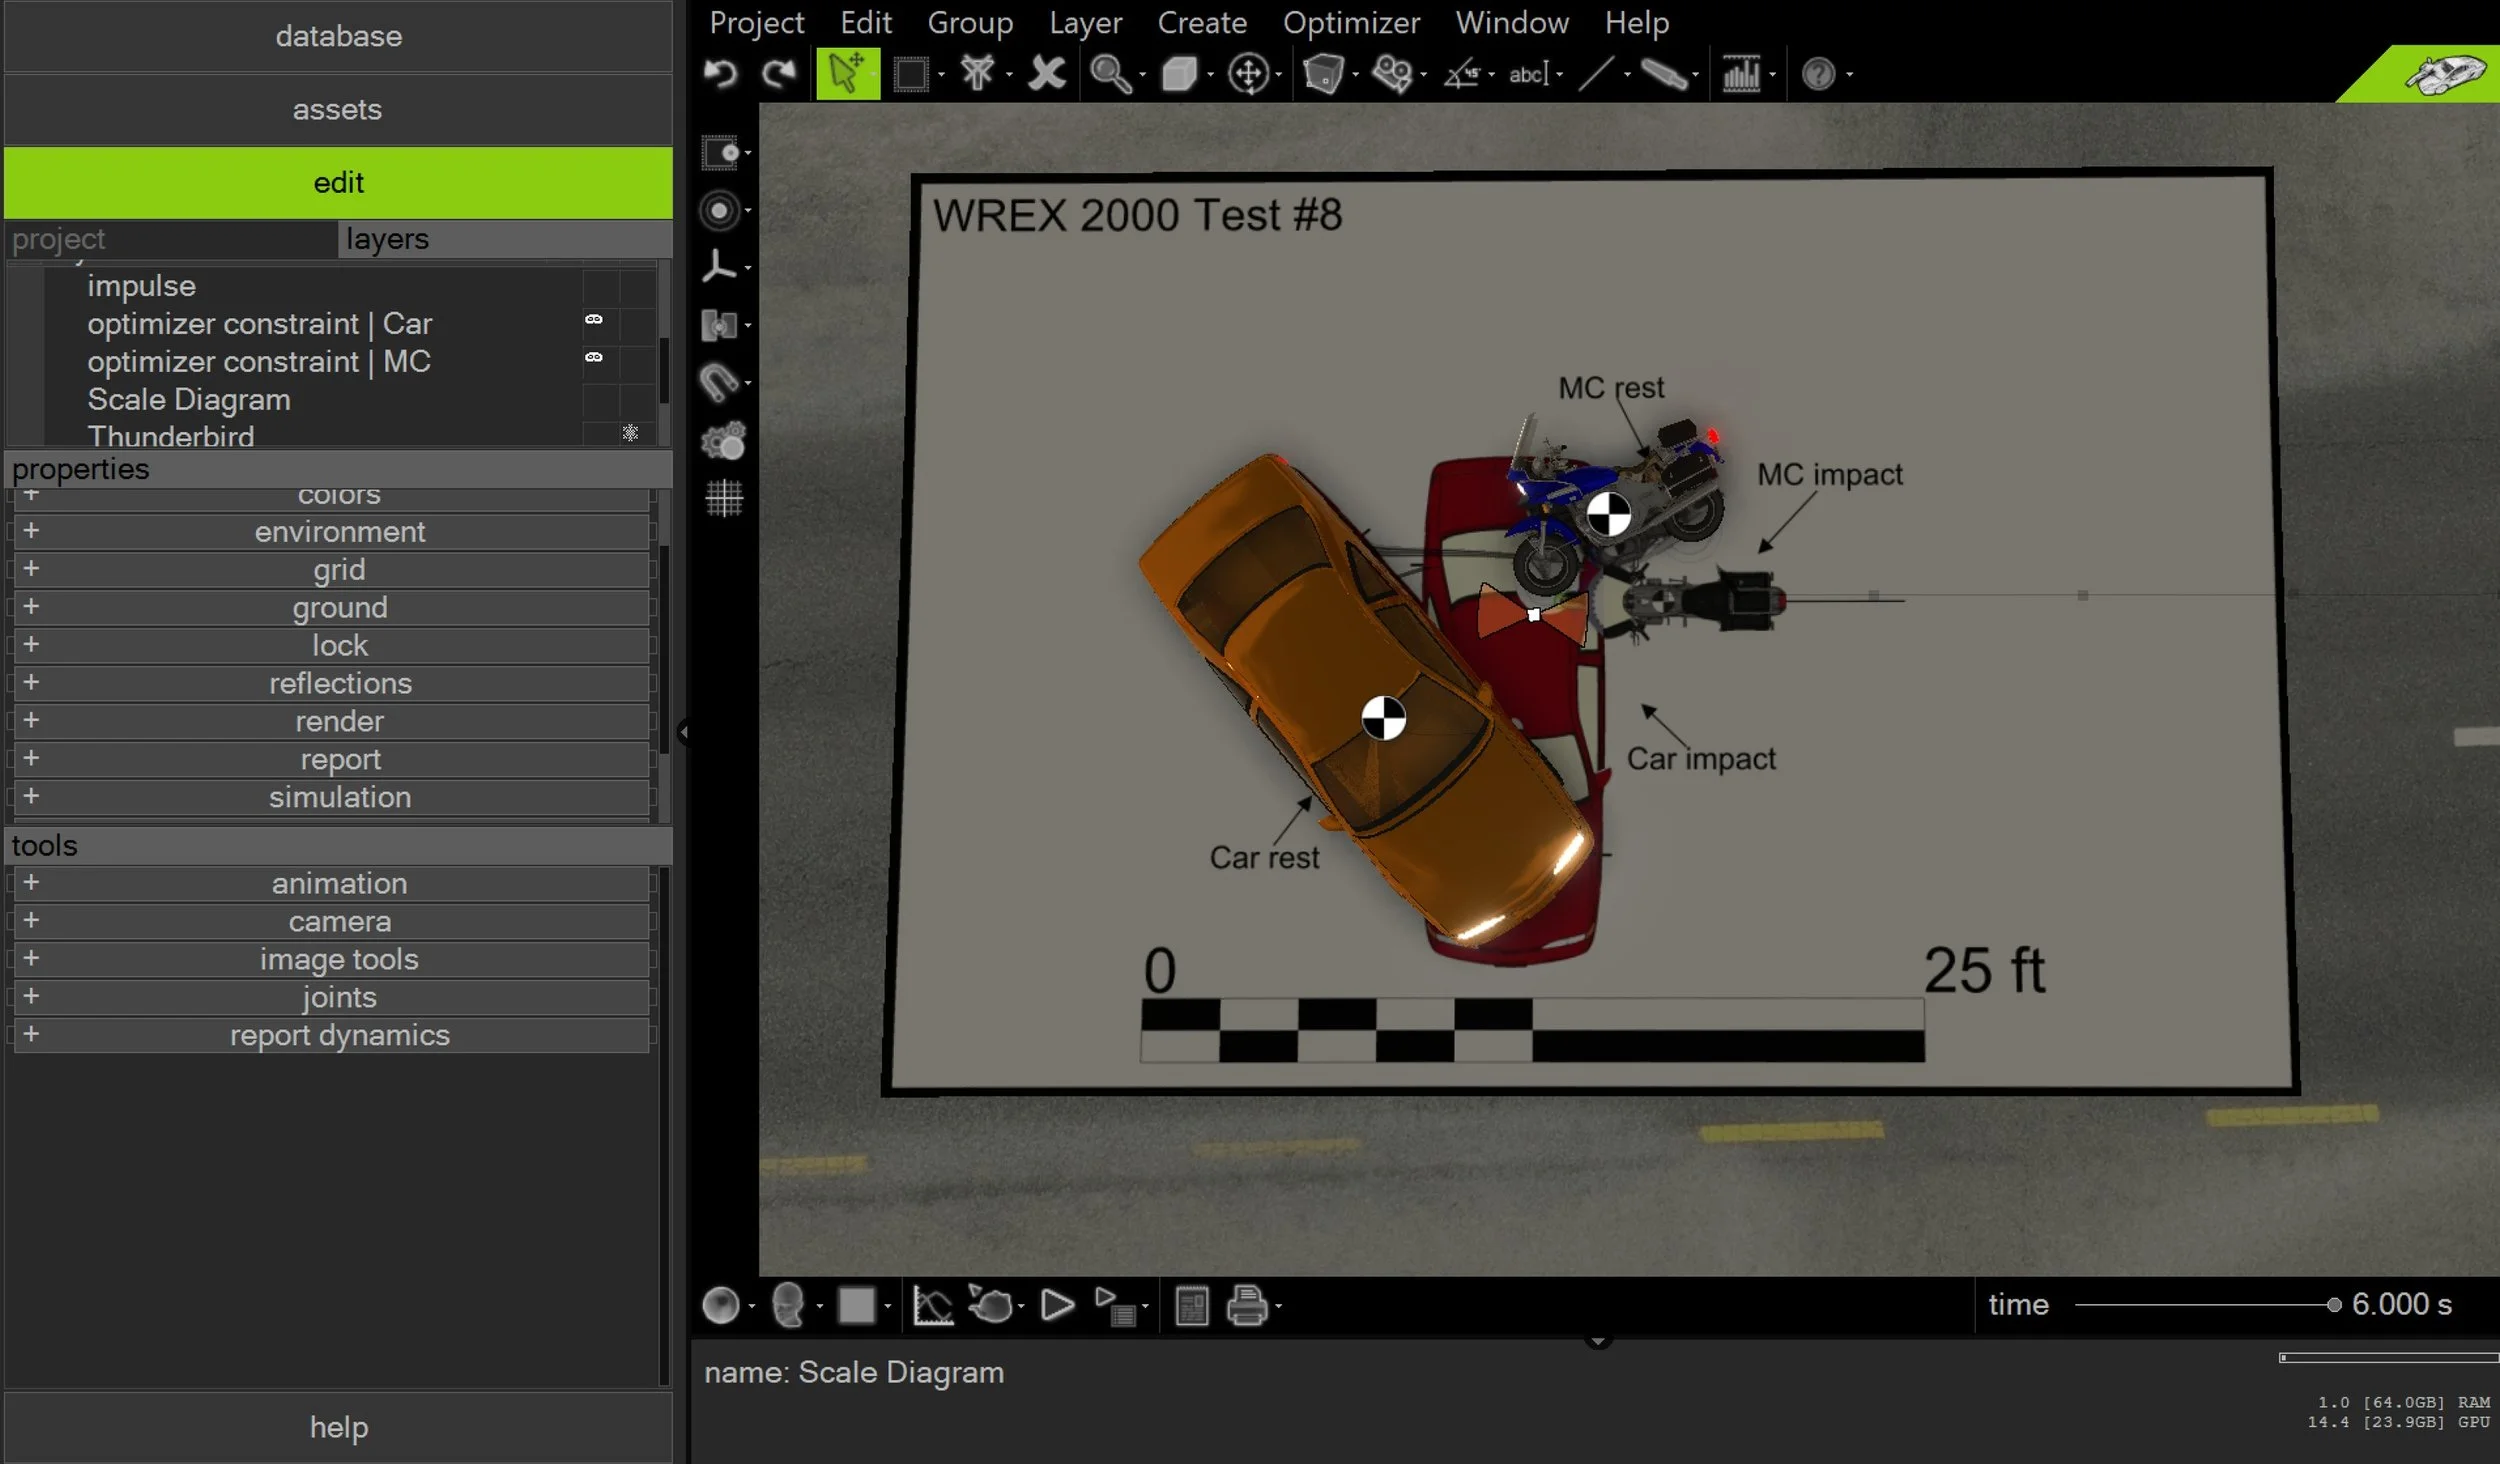Click the undo arrow icon
The width and height of the screenshot is (2500, 1464).
pyautogui.click(x=720, y=74)
